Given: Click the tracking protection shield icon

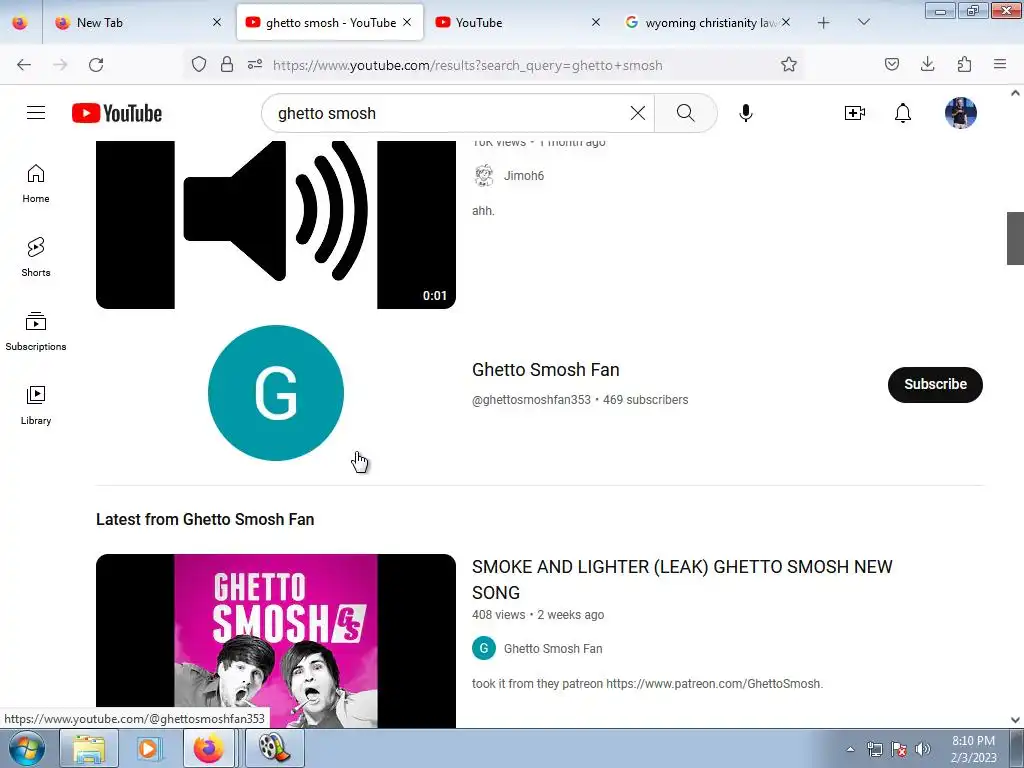Looking at the screenshot, I should (199, 65).
